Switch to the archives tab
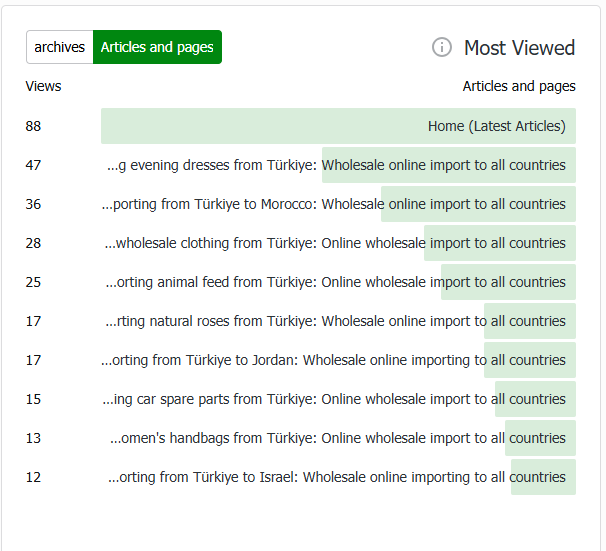Screen dimensions: 606x551 (60, 47)
